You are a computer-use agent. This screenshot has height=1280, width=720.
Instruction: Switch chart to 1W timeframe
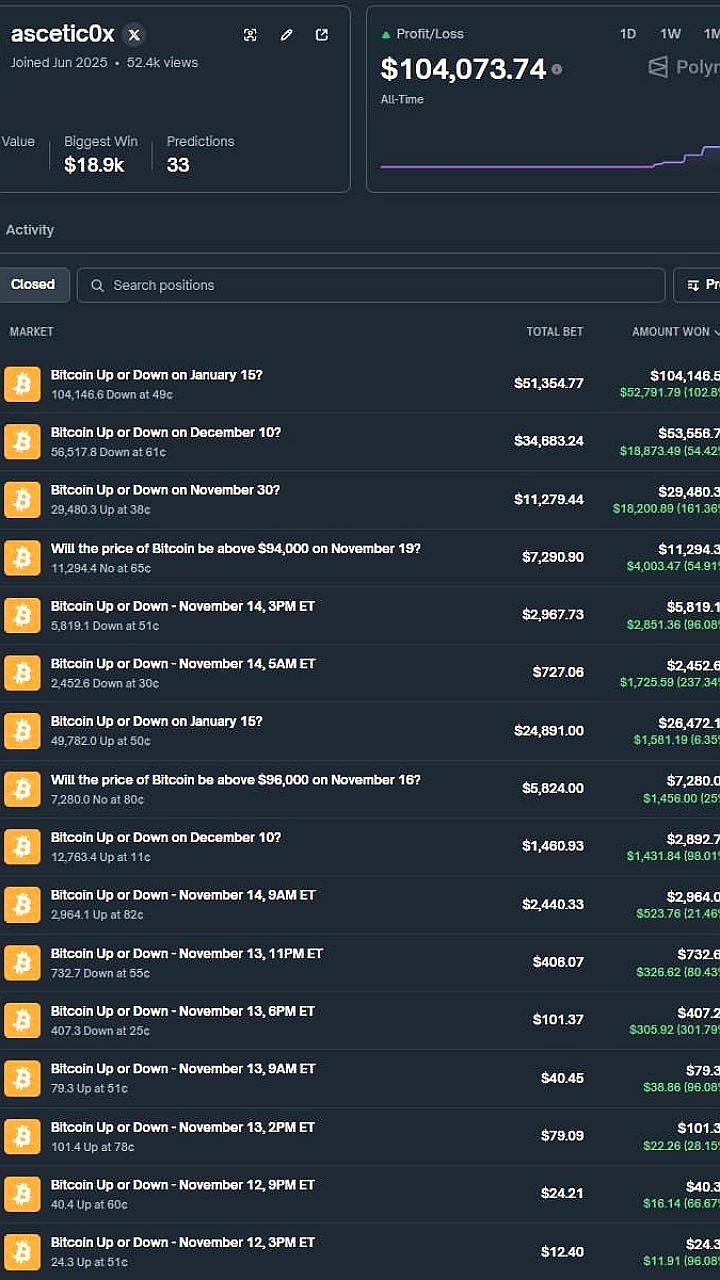click(x=670, y=34)
